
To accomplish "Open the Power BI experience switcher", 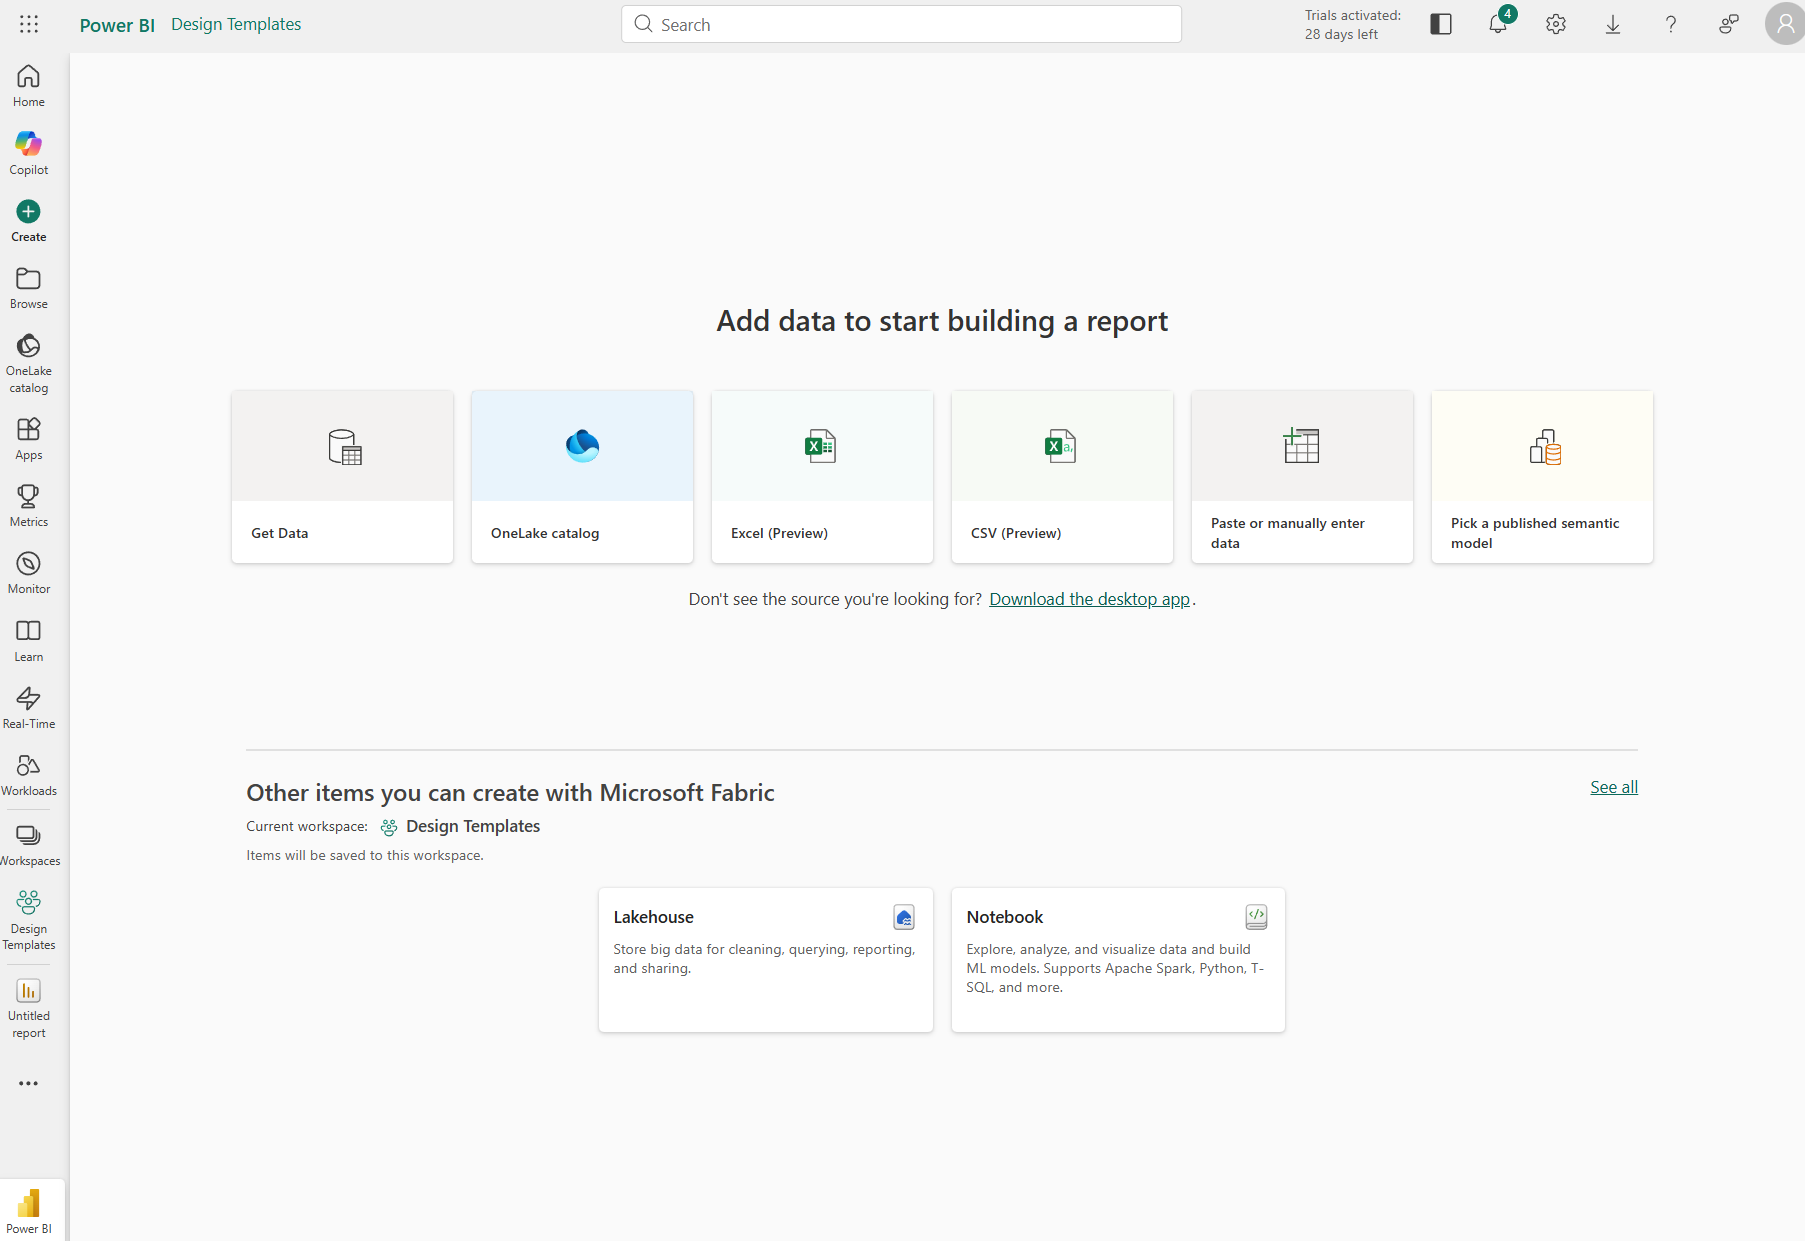I will [29, 1210].
